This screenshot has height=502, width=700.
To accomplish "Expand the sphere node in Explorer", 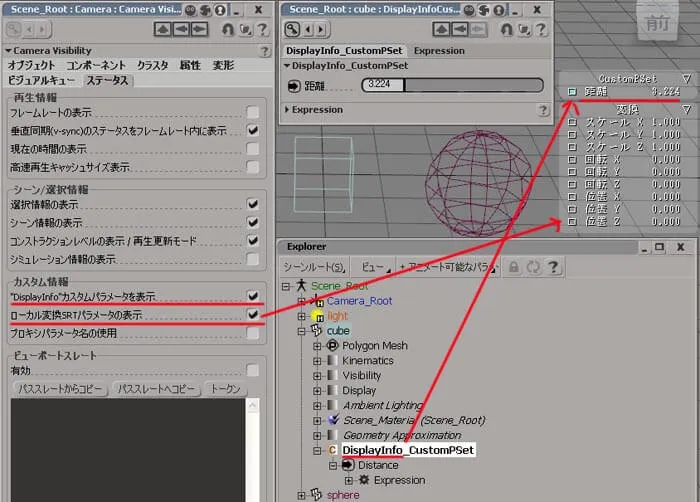I will [x=301, y=495].
